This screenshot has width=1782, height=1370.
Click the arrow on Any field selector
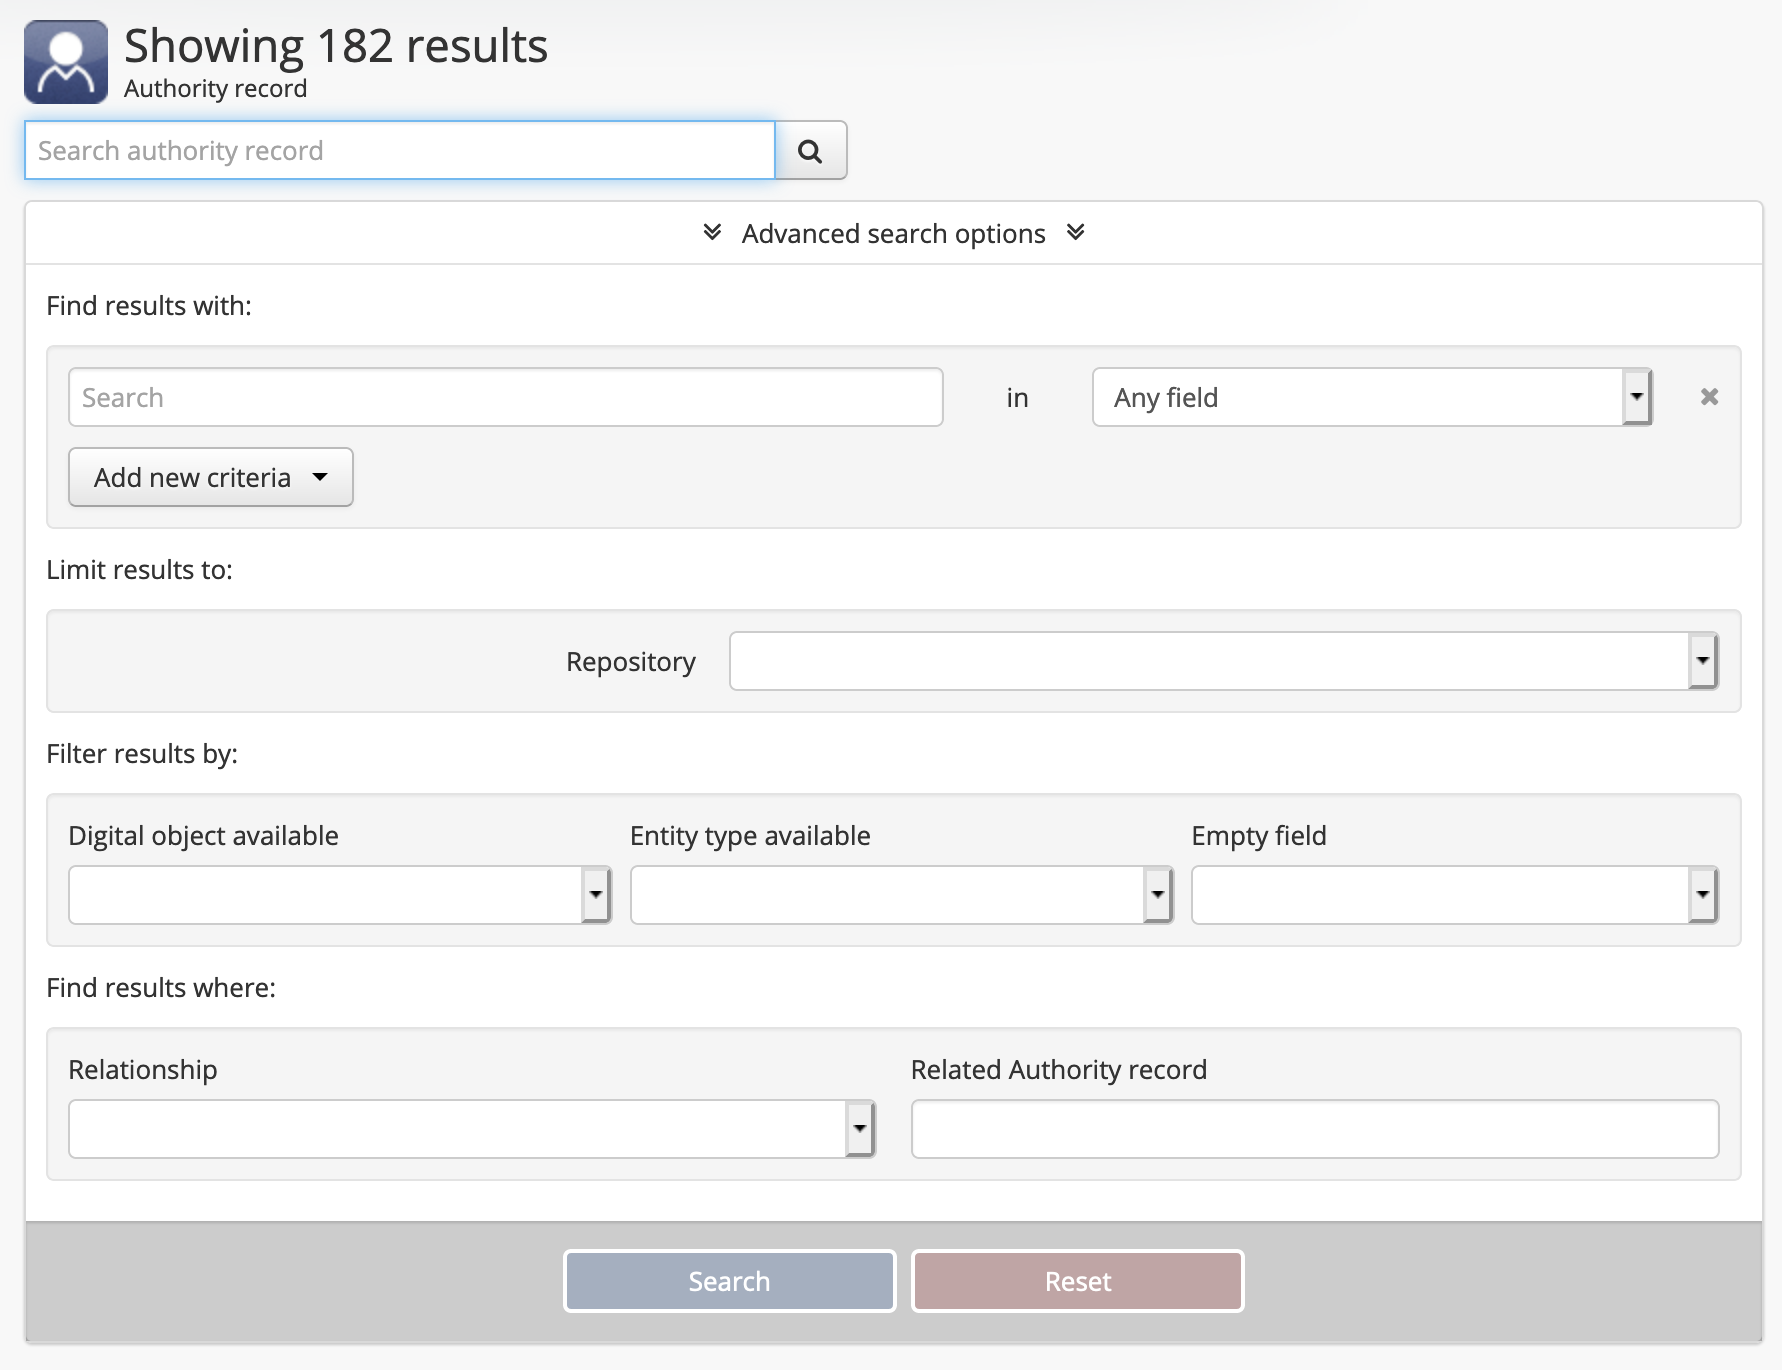click(x=1636, y=398)
